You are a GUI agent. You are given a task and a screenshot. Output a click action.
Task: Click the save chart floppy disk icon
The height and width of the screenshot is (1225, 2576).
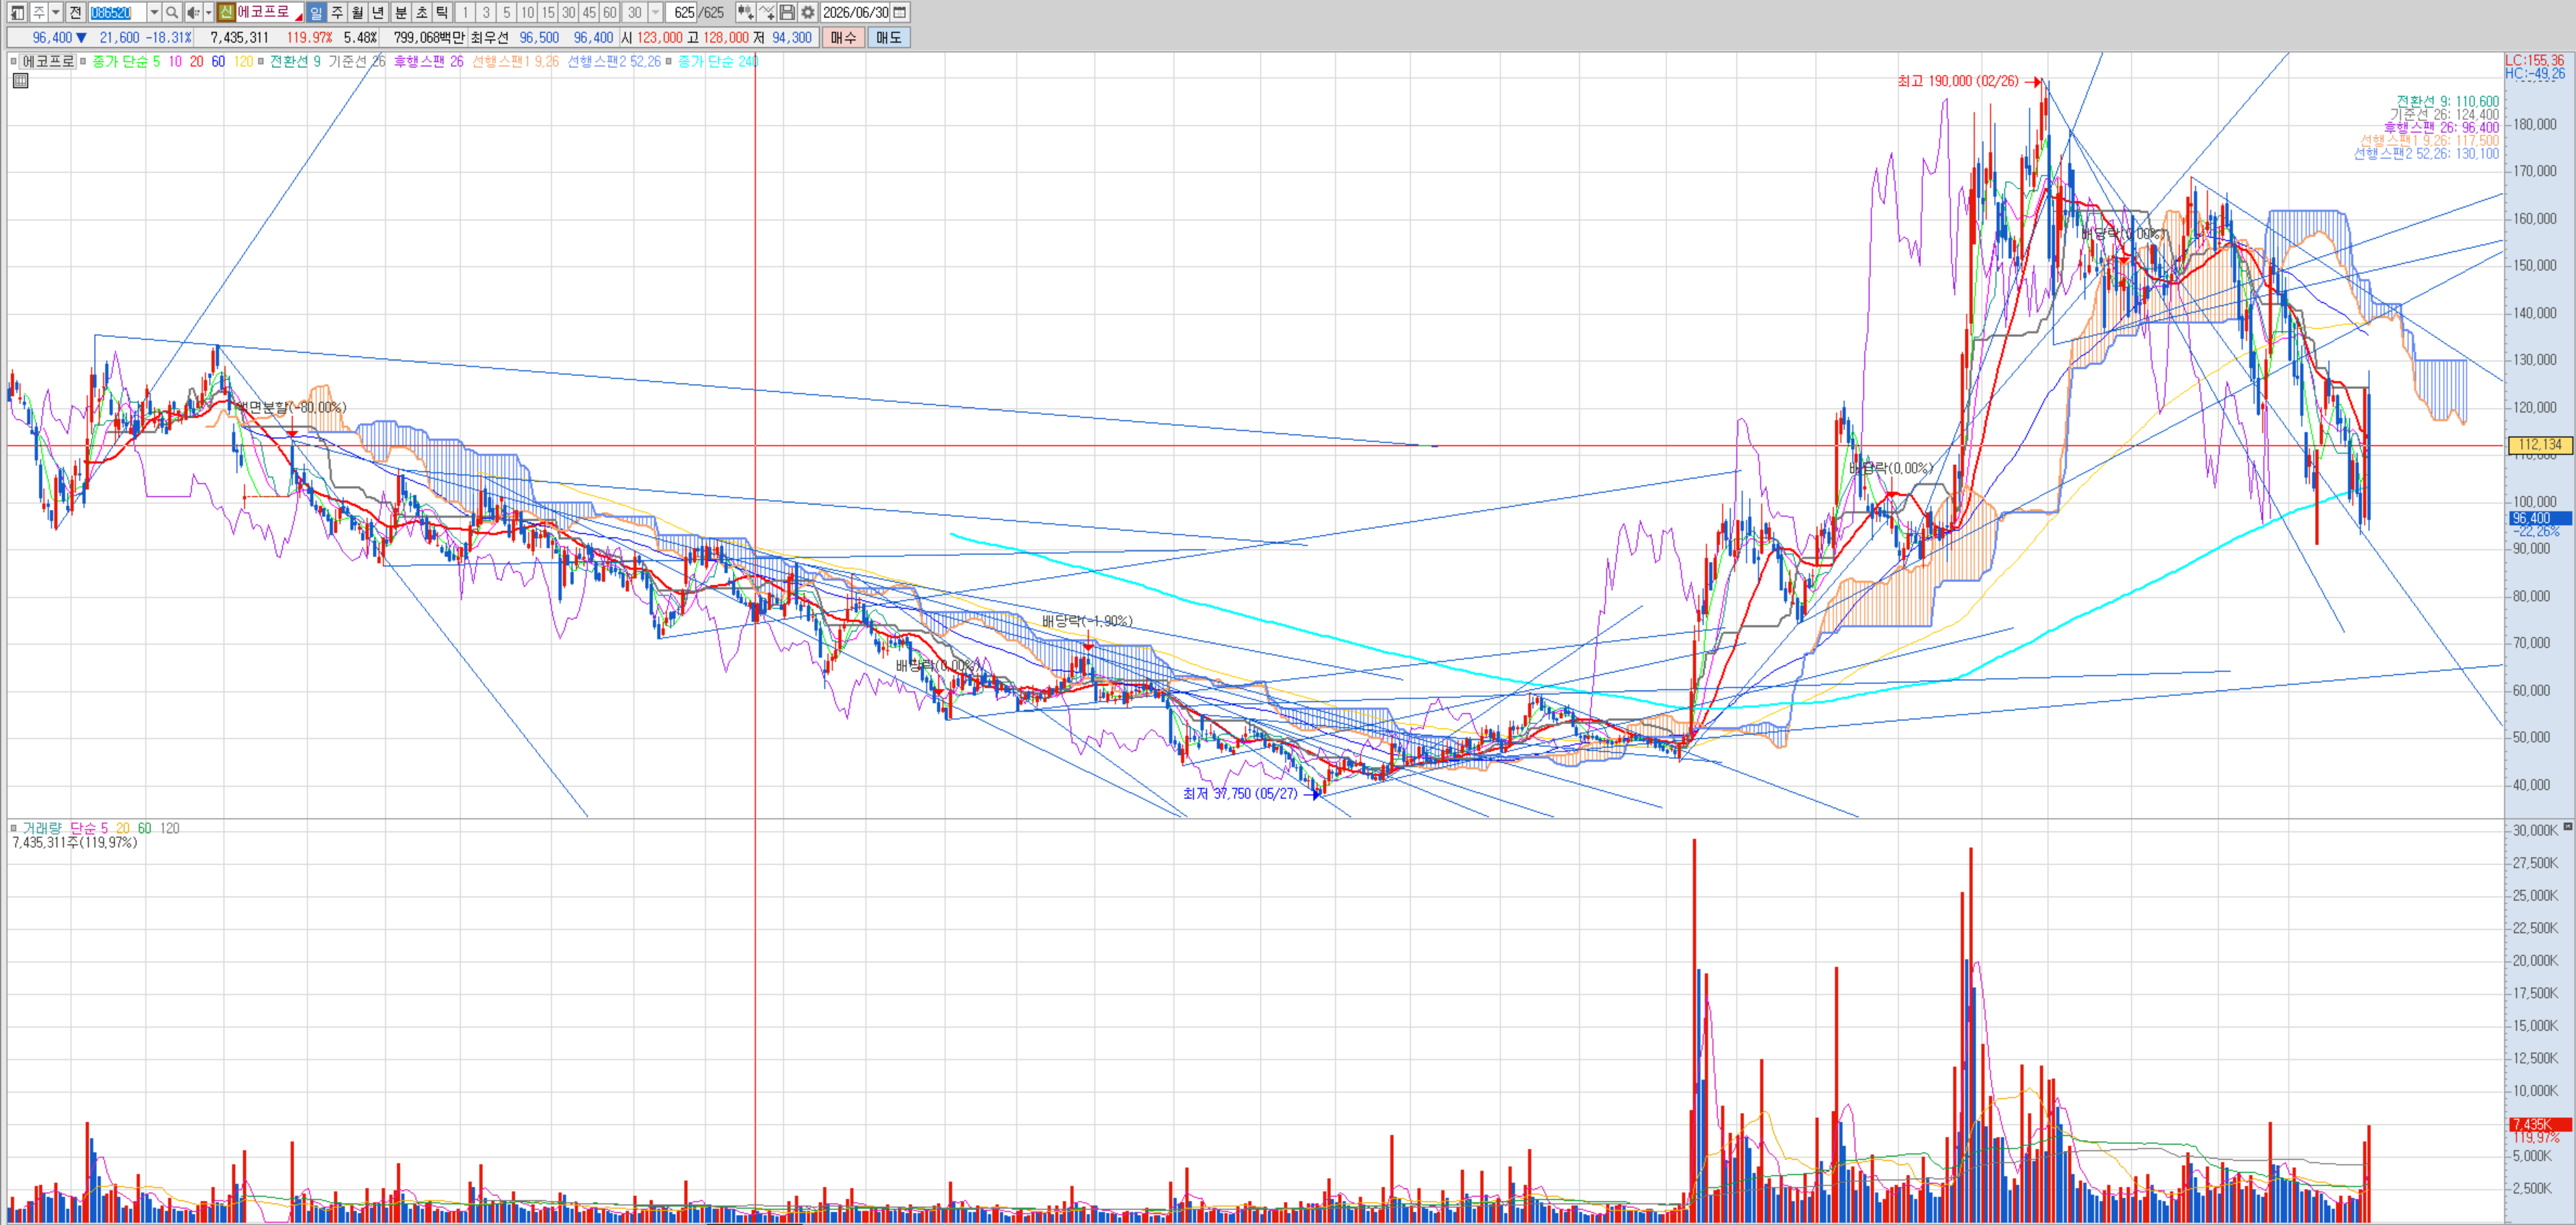[x=787, y=13]
